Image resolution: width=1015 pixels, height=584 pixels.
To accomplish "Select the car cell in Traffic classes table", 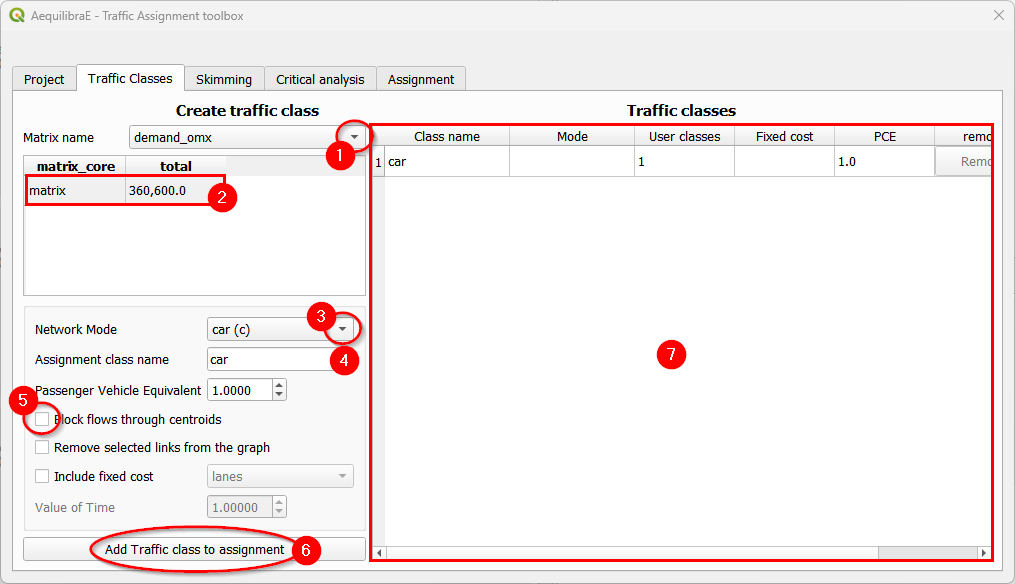I will point(445,161).
